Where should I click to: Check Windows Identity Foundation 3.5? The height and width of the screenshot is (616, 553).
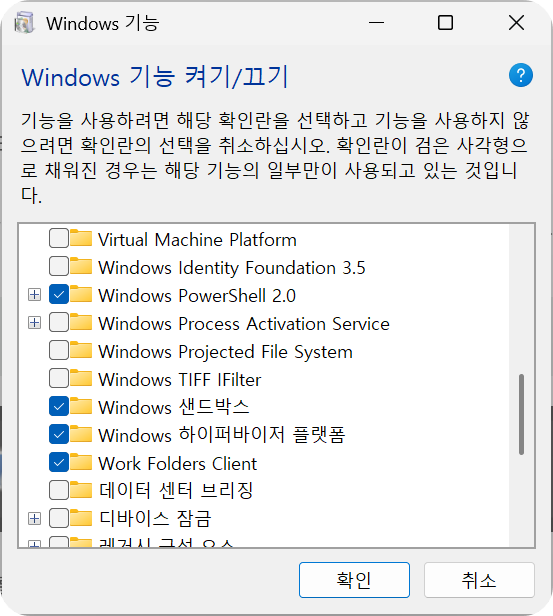pyautogui.click(x=59, y=266)
